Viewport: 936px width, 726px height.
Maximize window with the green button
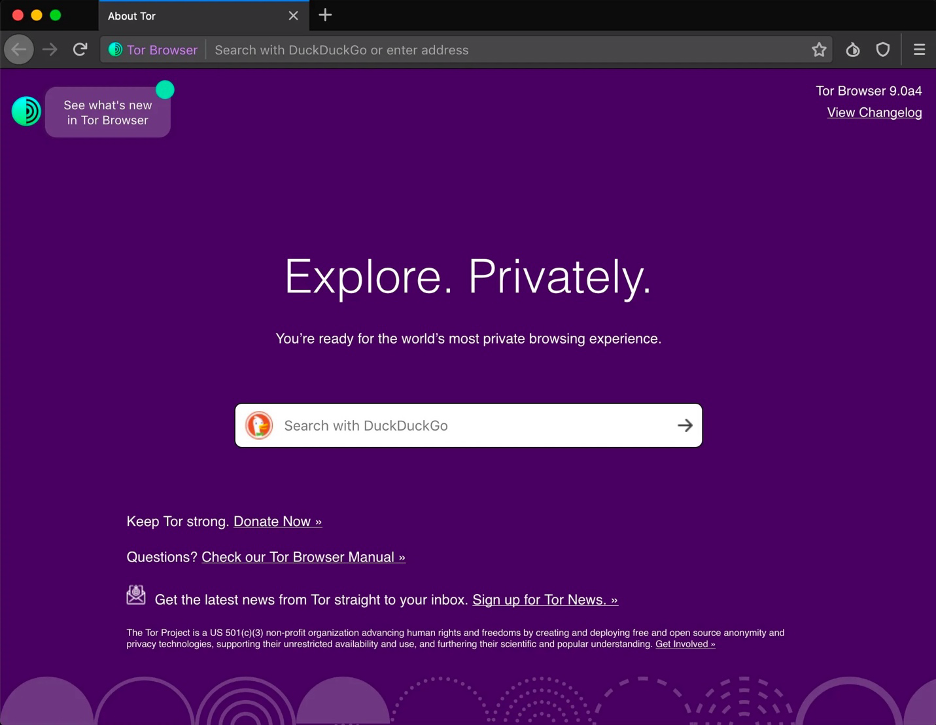56,15
